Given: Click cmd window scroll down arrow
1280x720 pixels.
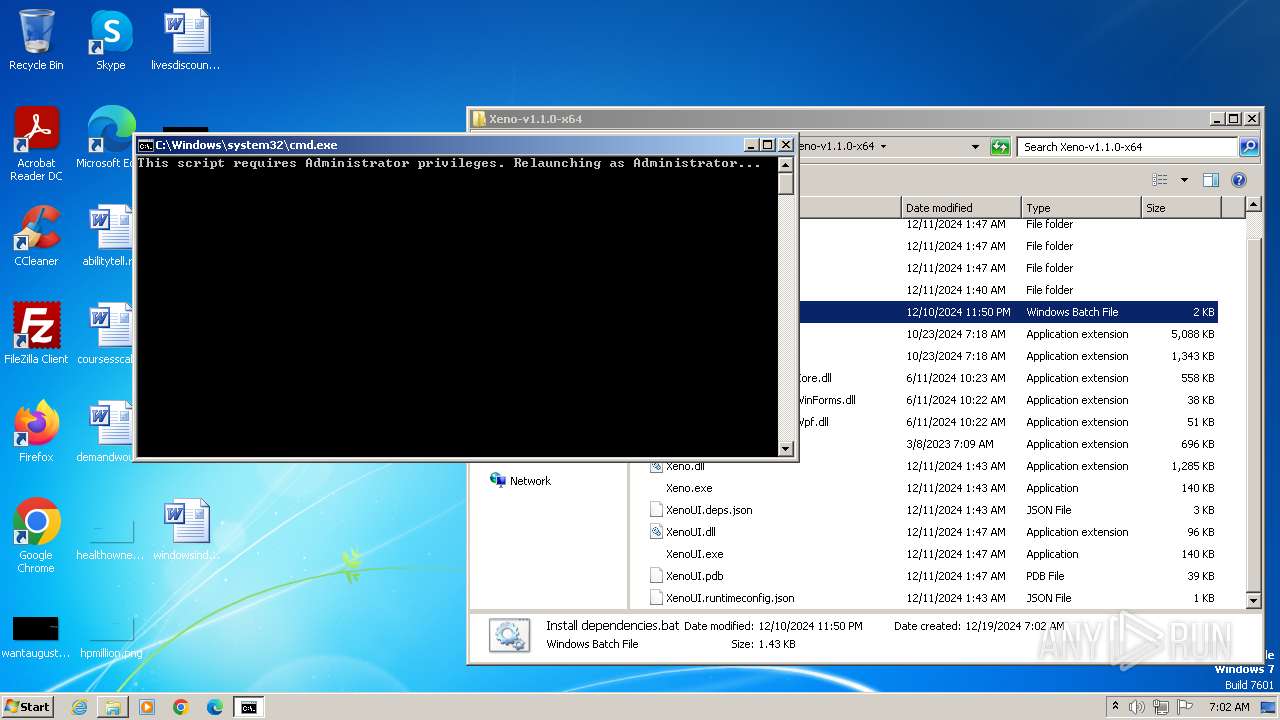Looking at the screenshot, I should click(x=786, y=449).
